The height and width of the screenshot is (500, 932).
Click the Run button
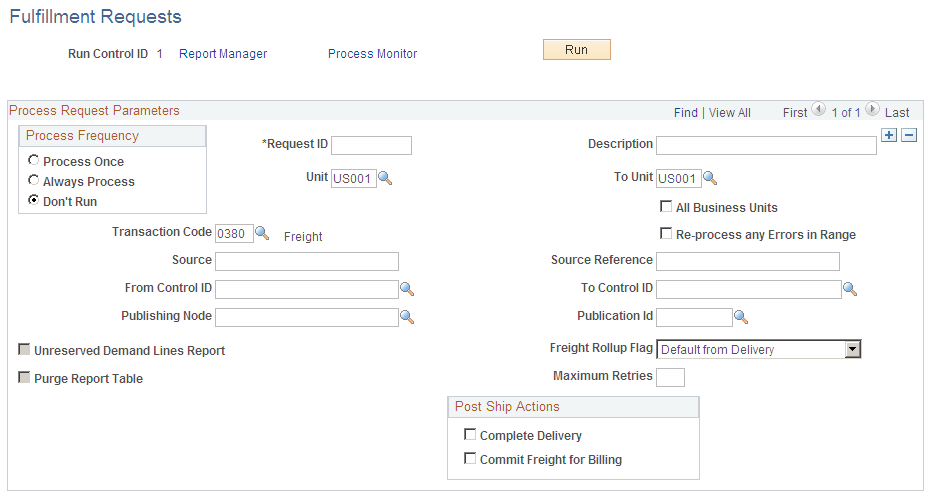pyautogui.click(x=577, y=50)
